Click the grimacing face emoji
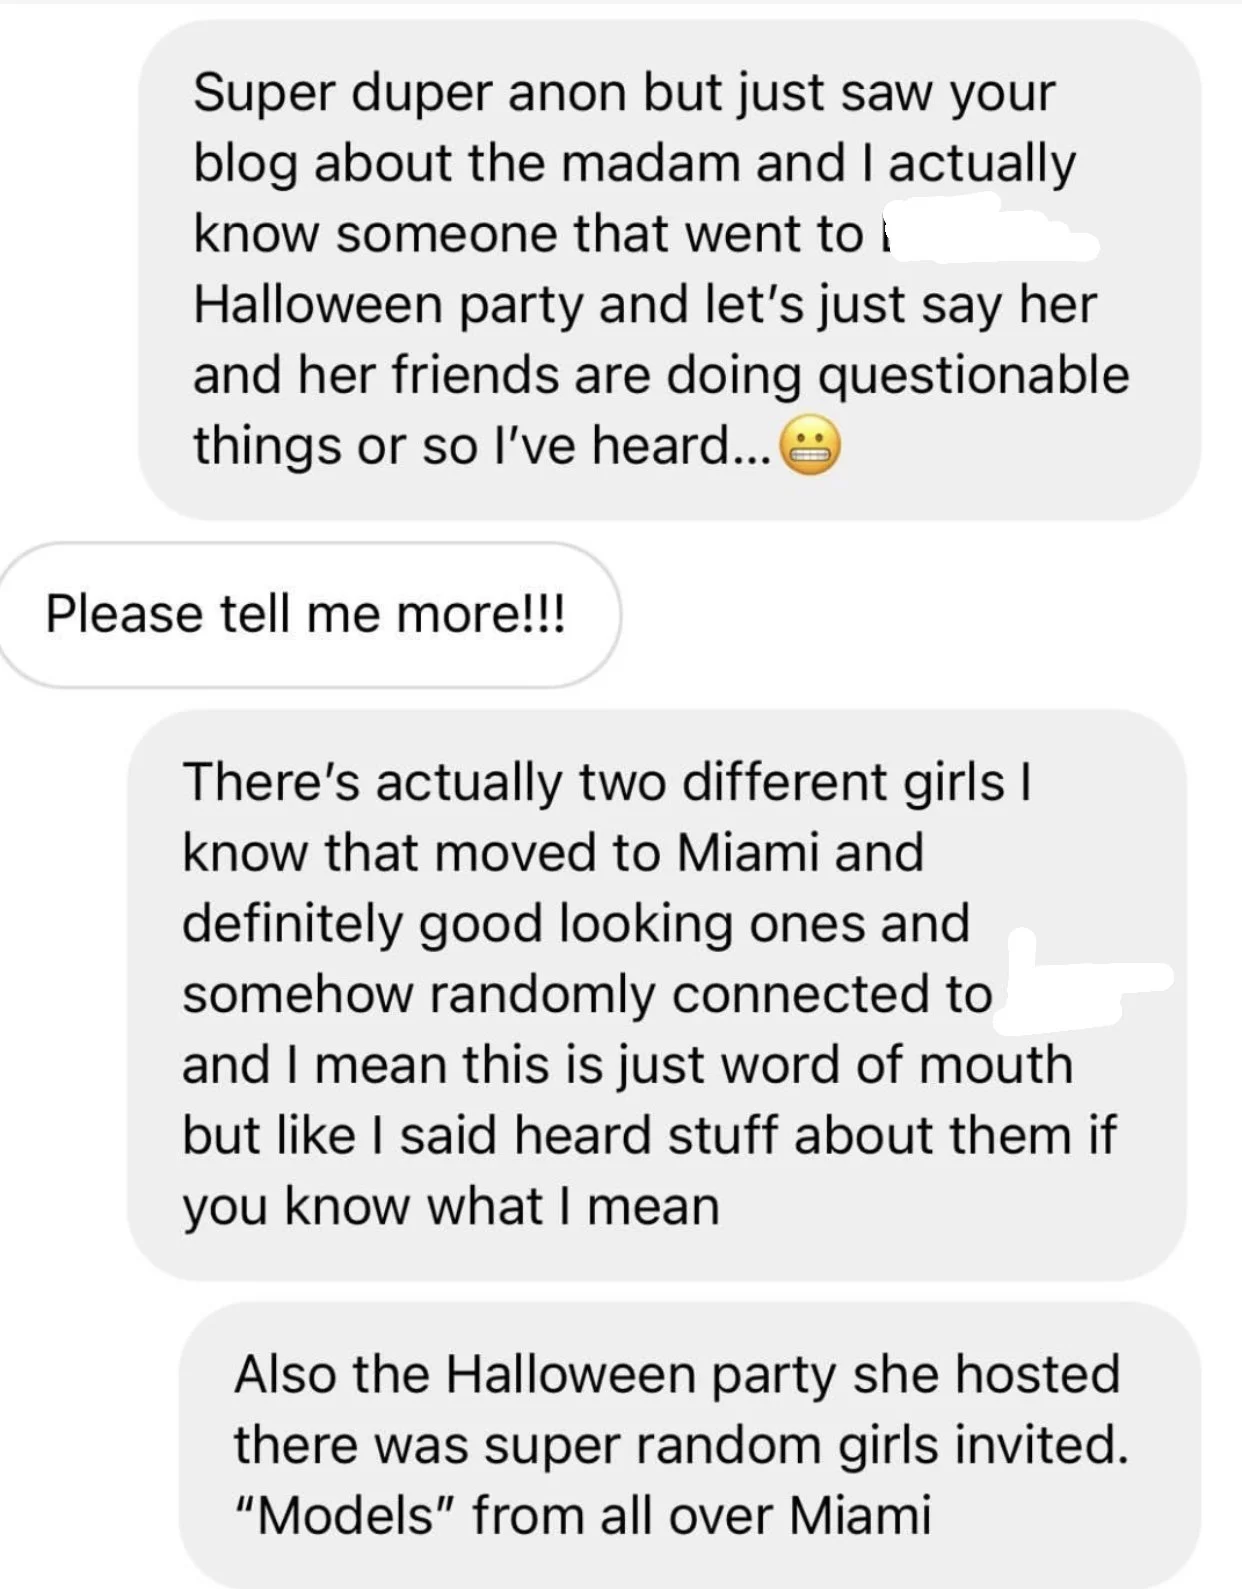This screenshot has height=1589, width=1242. point(809,448)
